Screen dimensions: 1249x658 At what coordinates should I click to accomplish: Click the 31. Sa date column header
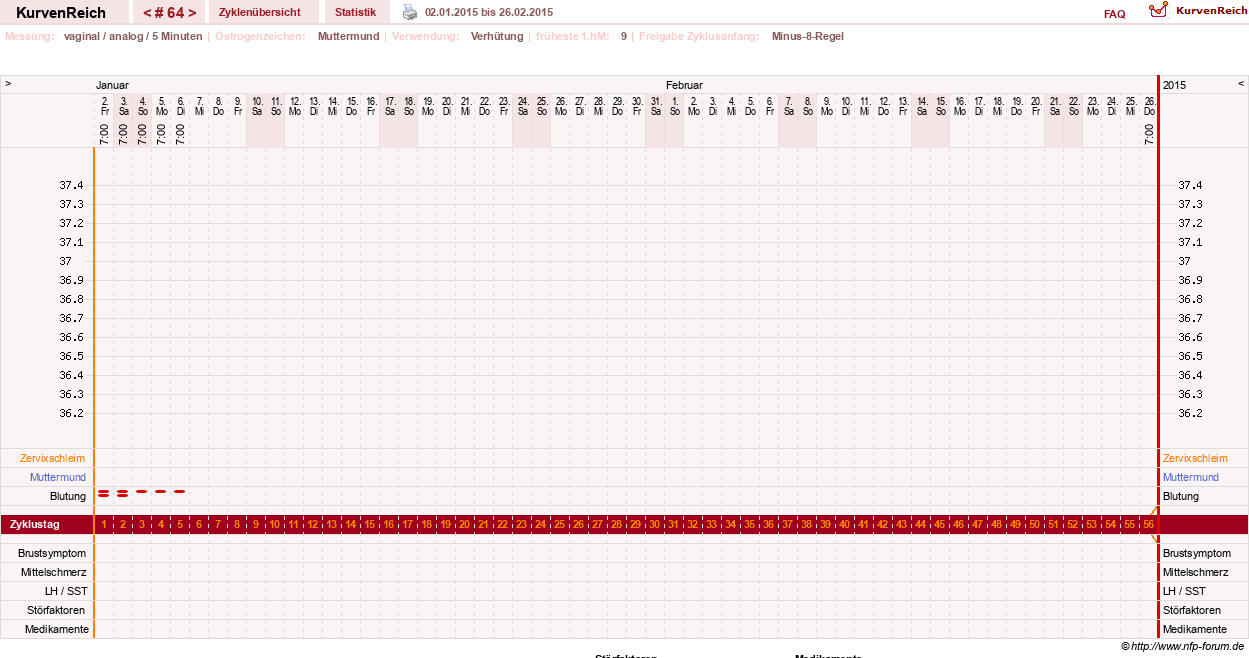coord(655,105)
